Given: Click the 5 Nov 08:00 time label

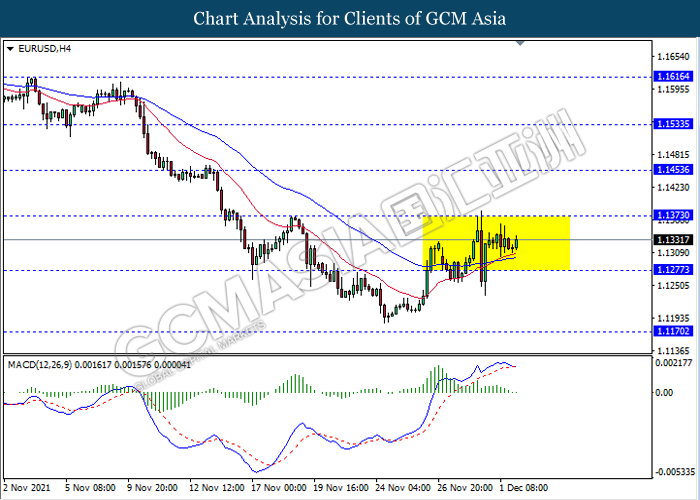Looking at the screenshot, I should (91, 488).
